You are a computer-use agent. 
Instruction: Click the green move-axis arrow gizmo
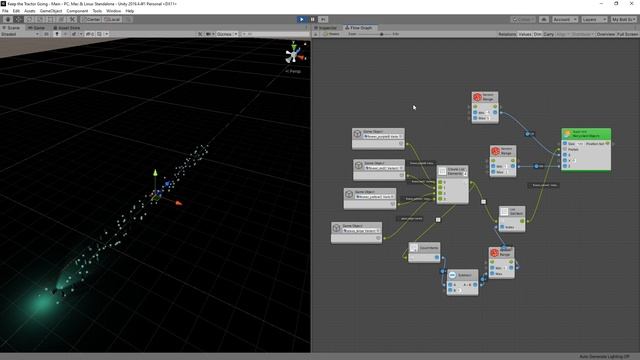pos(155,173)
